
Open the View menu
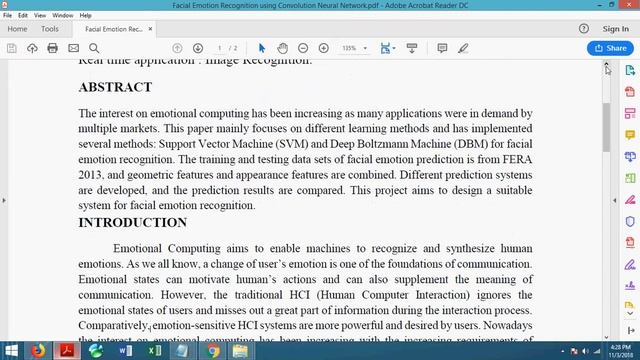40,16
